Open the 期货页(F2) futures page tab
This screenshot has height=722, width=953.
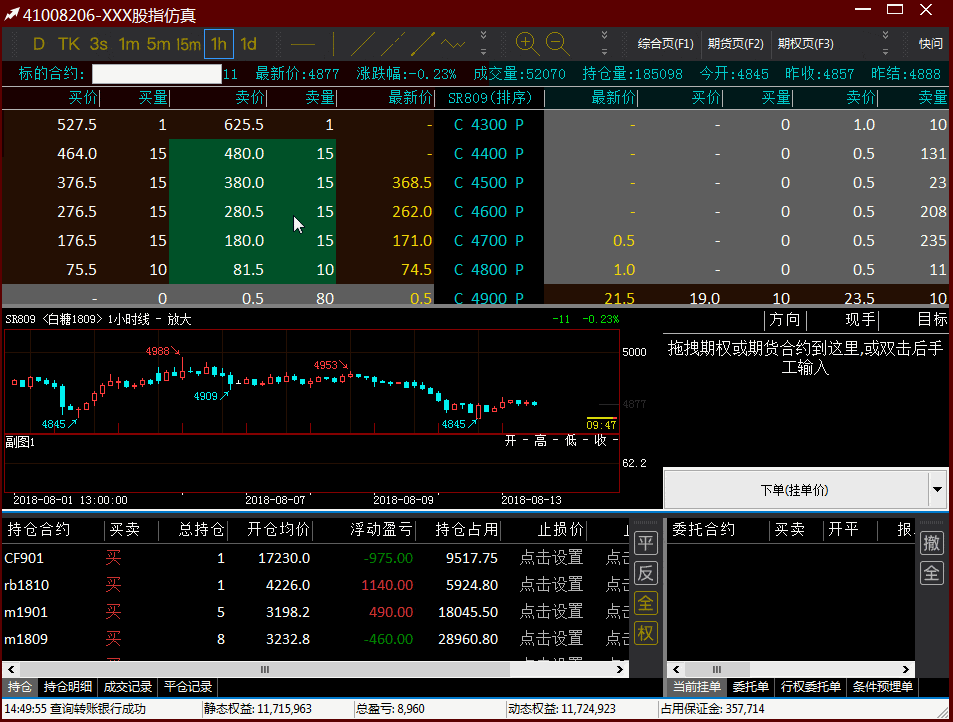735,44
